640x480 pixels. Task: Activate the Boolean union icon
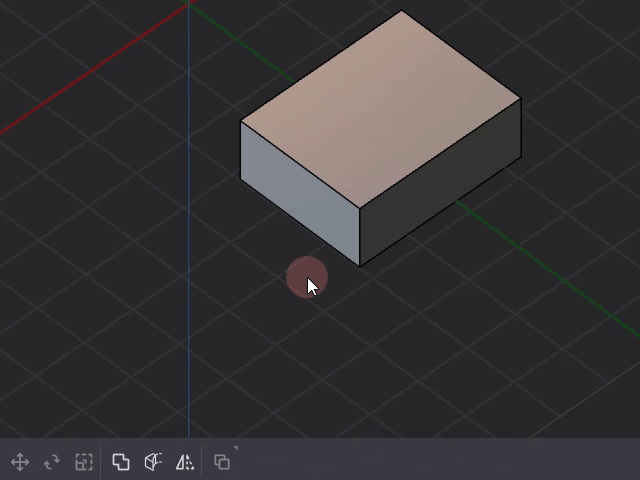click(x=121, y=462)
